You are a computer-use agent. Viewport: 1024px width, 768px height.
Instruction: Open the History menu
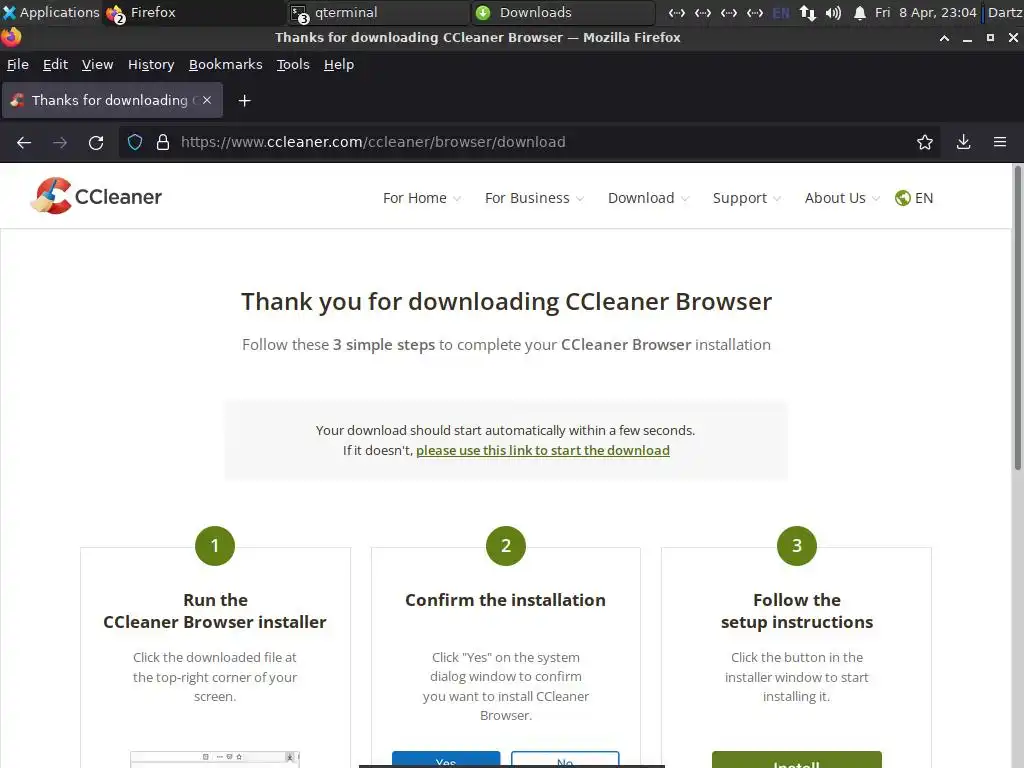coord(151,65)
